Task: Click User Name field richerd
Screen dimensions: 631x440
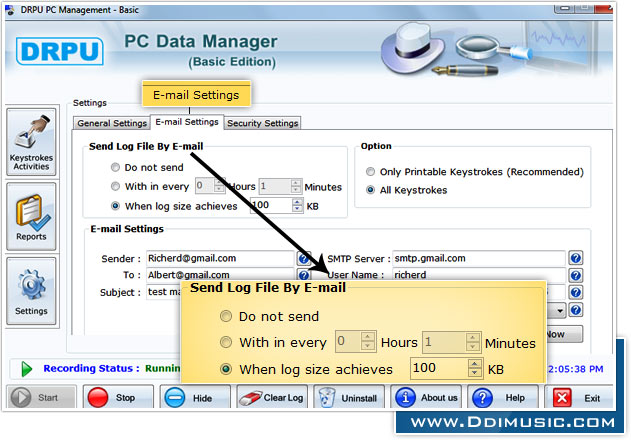Action: click(479, 275)
